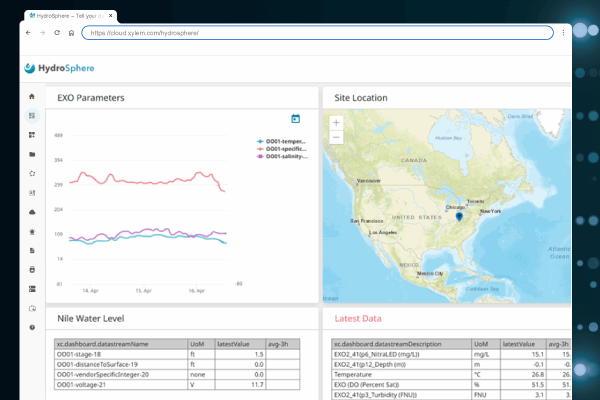The width and height of the screenshot is (600, 400).
Task: Open the help question-mark icon in sidebar
Action: (32, 327)
